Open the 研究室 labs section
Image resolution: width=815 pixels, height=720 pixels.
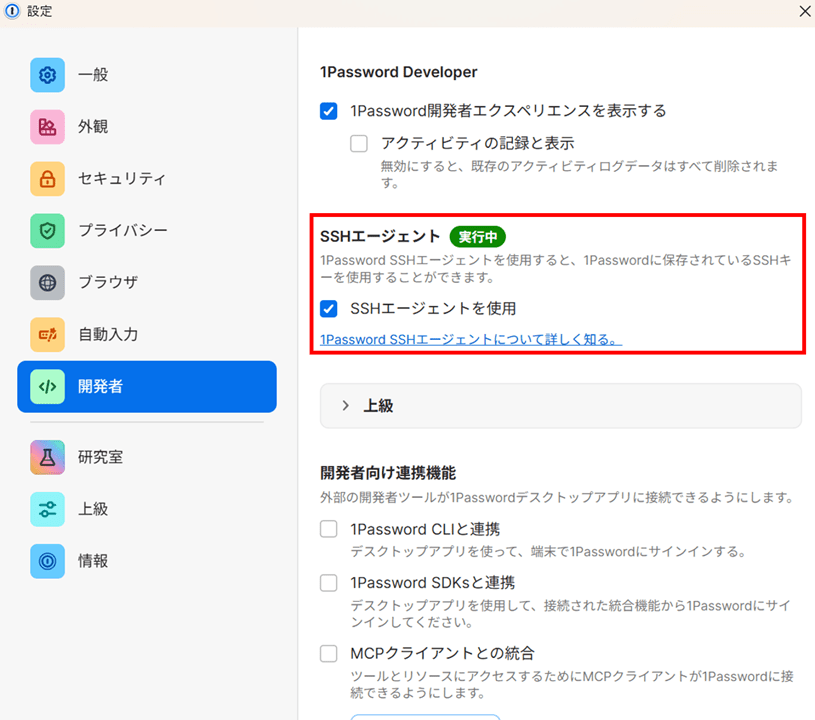coord(147,457)
